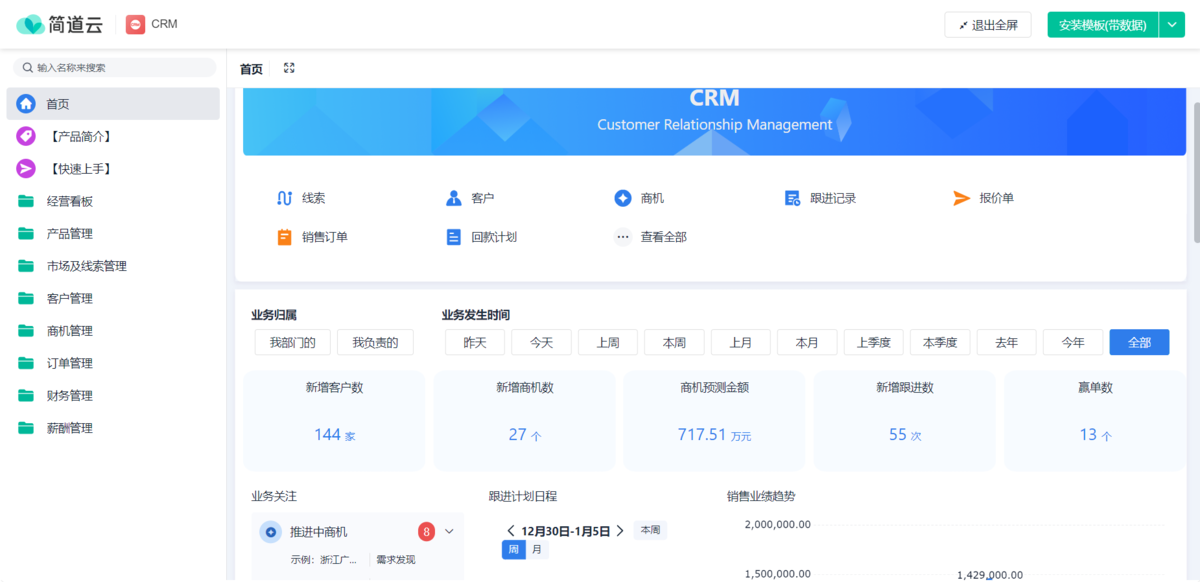Select the 本周 time filter

(674, 342)
